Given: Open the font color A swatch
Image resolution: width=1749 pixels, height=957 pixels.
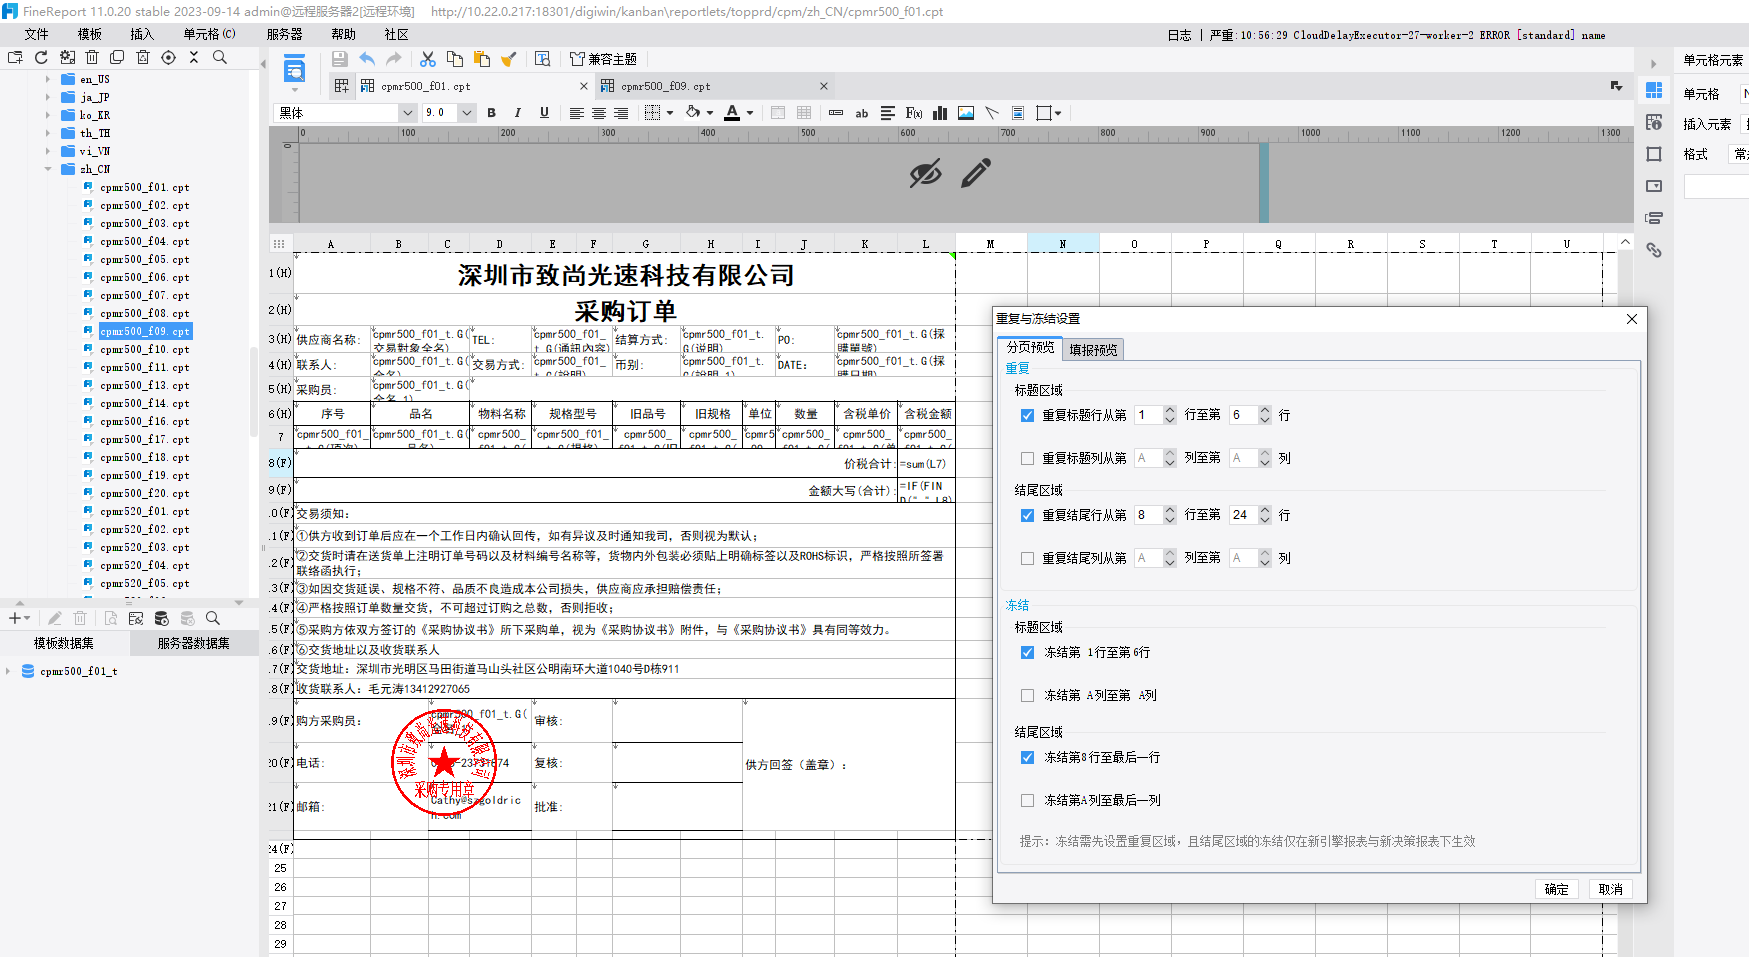Looking at the screenshot, I should point(732,113).
